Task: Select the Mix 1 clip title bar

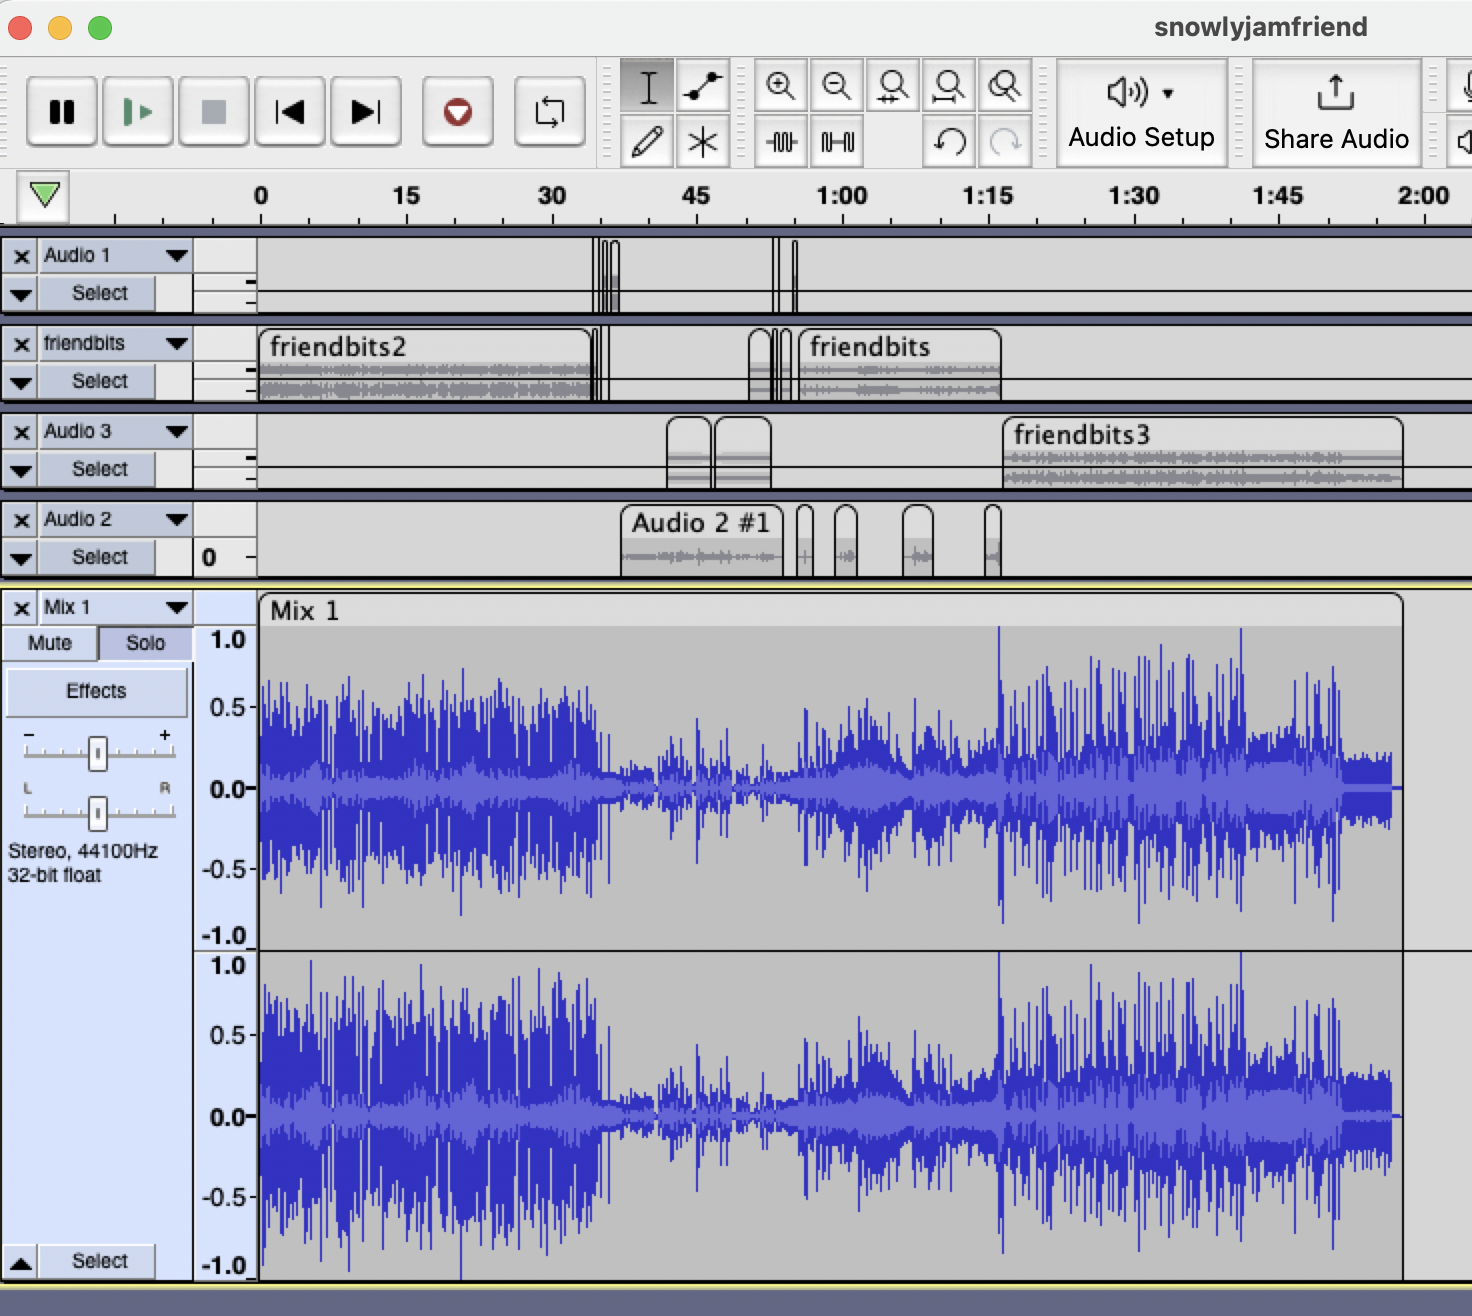Action: point(831,611)
